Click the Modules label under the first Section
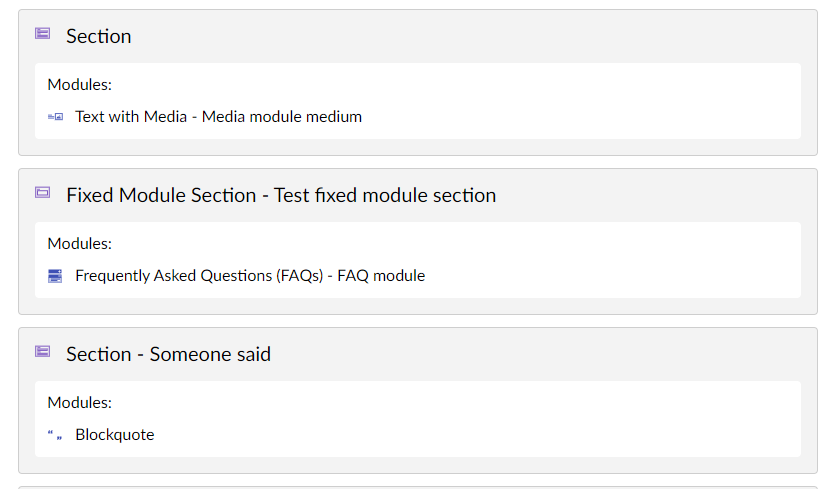 [80, 84]
